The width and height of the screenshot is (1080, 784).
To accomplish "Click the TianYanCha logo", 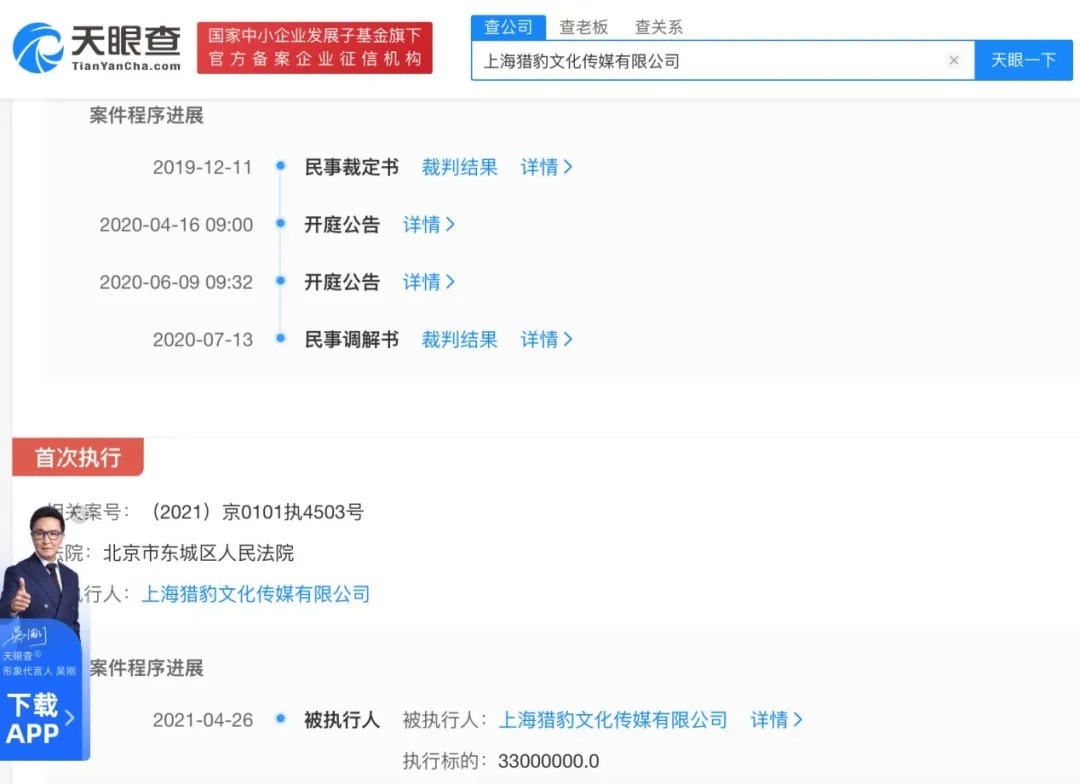I will tap(97, 47).
